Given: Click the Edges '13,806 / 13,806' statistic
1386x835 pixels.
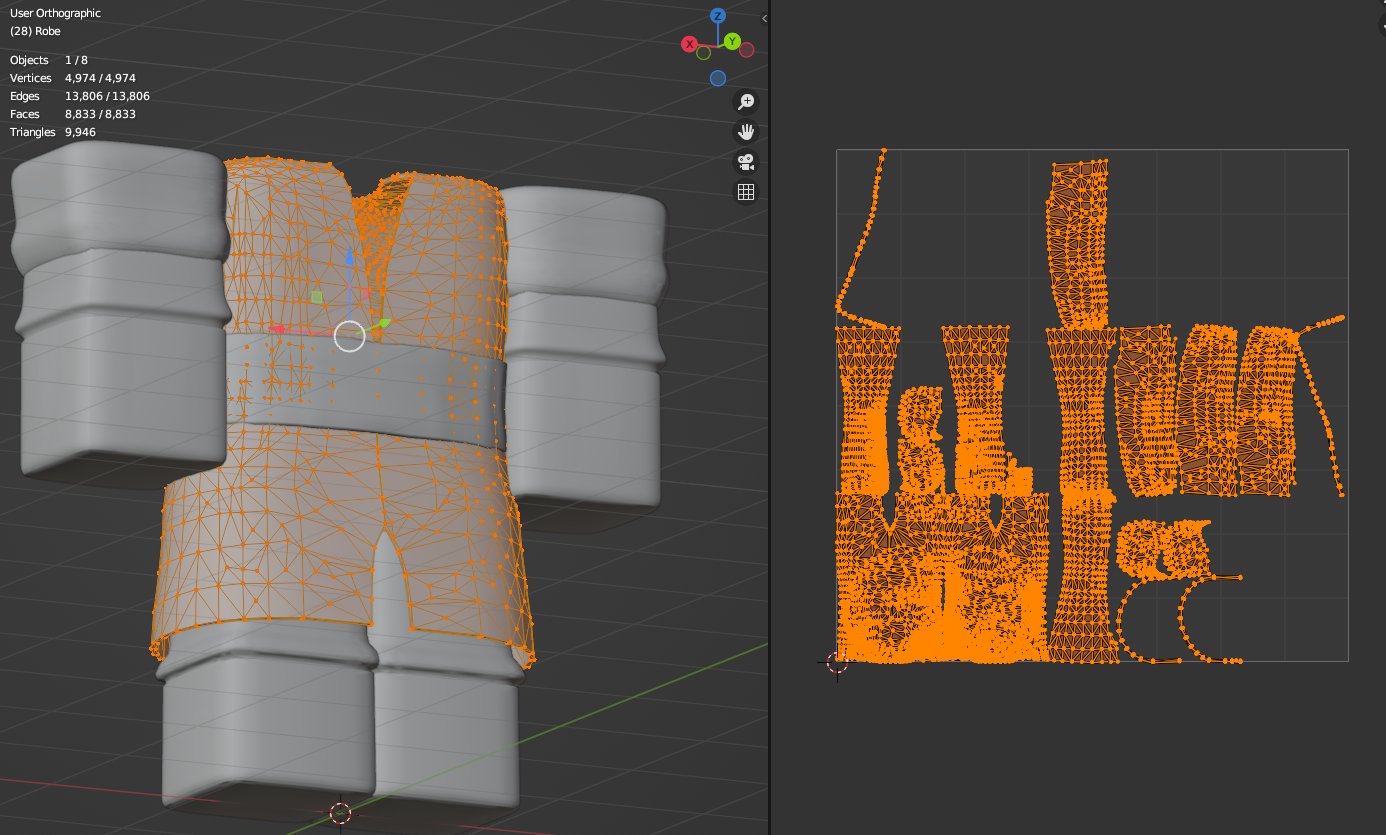Looking at the screenshot, I should (x=107, y=96).
